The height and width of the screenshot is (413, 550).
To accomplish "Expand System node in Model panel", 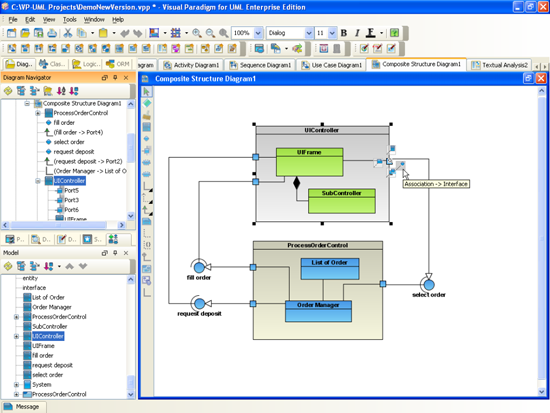I will [x=16, y=385].
